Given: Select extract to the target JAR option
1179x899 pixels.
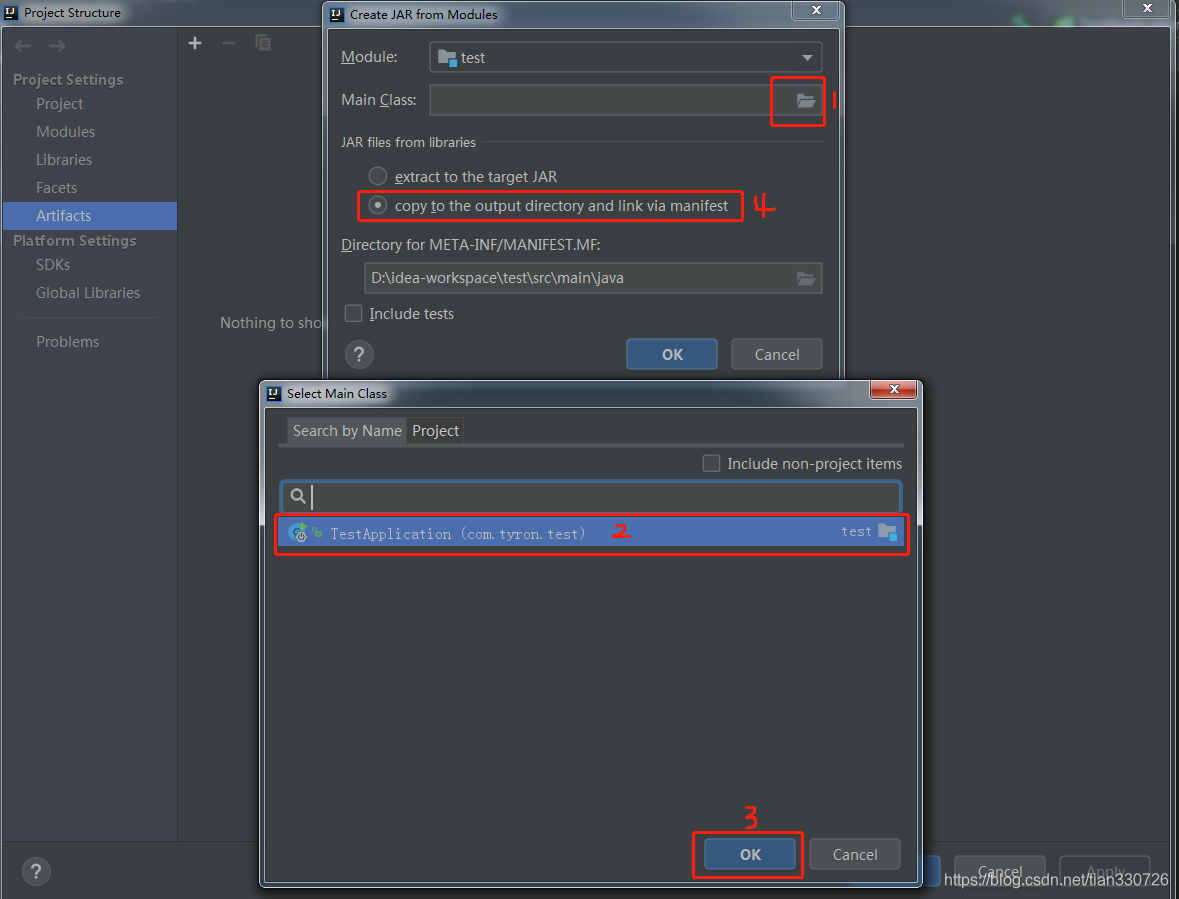Looking at the screenshot, I should pos(377,177).
